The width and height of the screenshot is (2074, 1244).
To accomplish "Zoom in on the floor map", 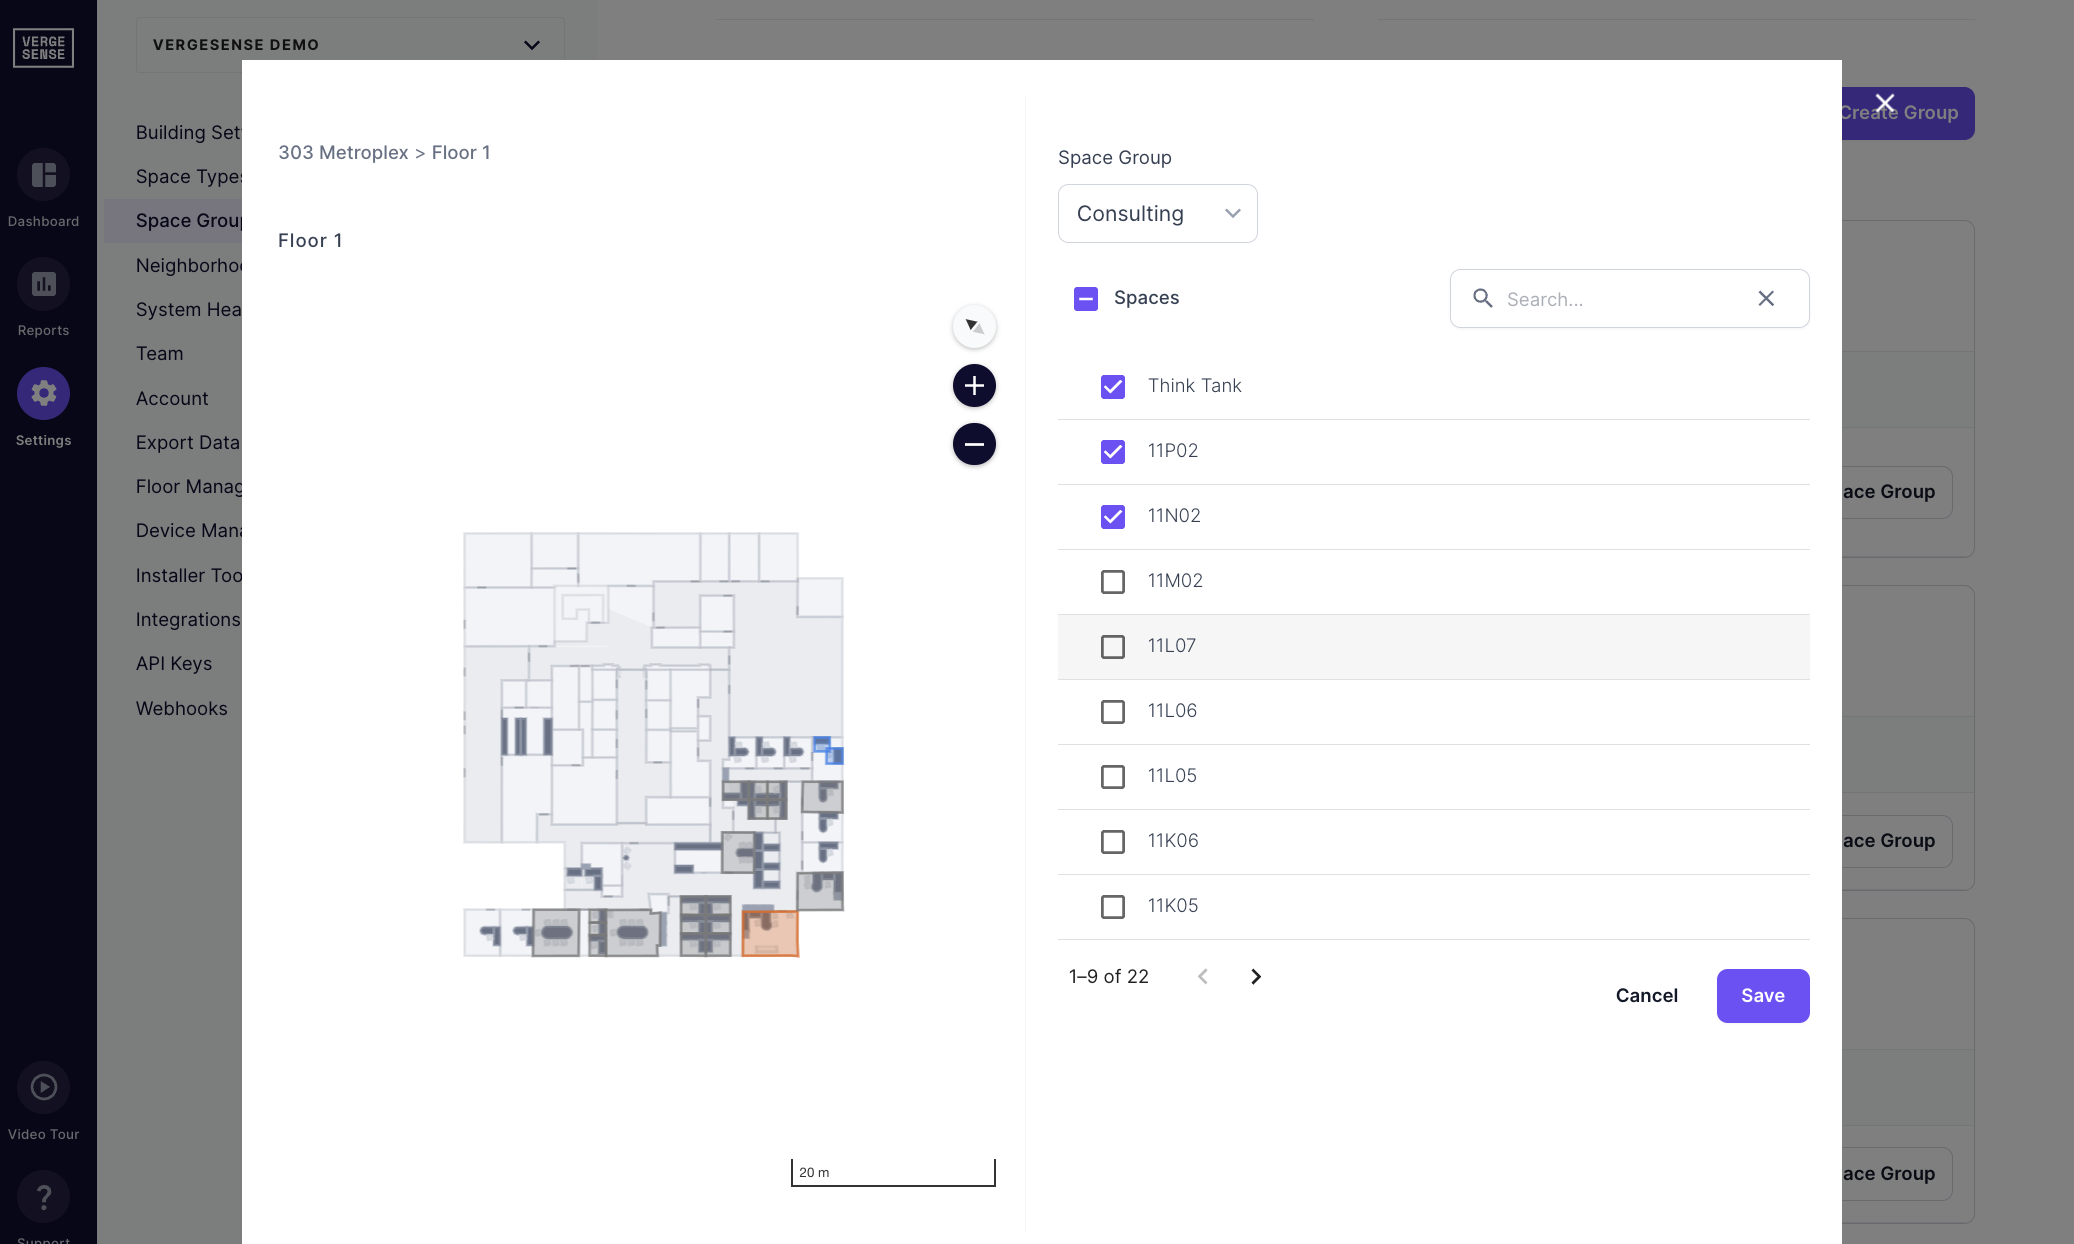I will 974,385.
